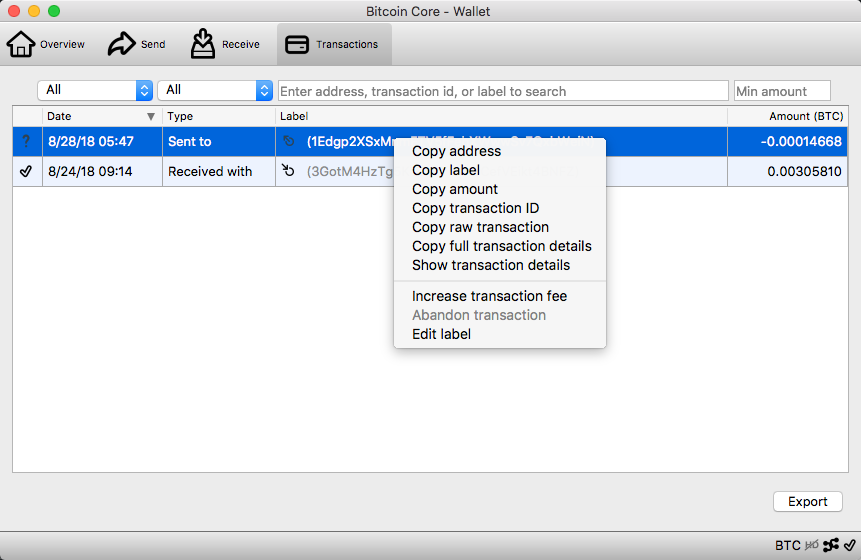Screen dimensions: 861x560
Task: Click the HD wallet status icon
Action: click(x=812, y=545)
